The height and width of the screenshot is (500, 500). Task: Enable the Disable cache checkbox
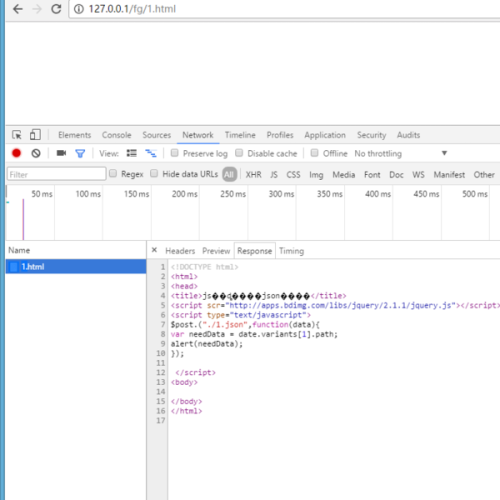[x=239, y=153]
